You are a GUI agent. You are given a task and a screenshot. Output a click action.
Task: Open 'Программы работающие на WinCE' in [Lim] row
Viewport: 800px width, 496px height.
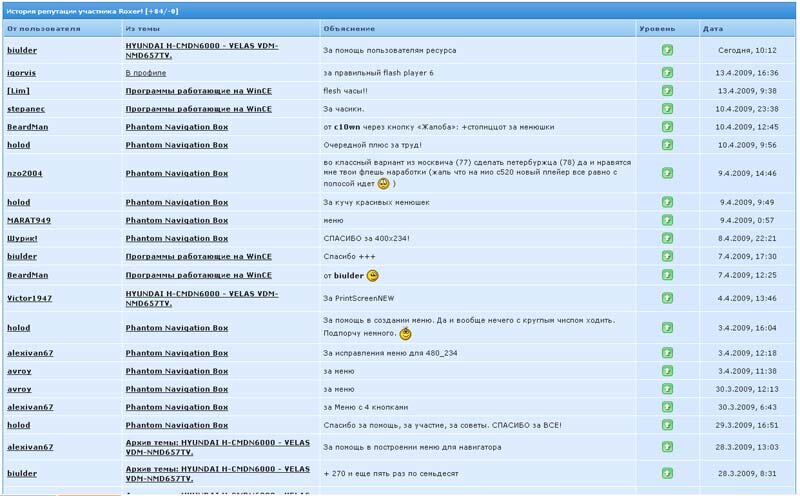[x=198, y=90]
